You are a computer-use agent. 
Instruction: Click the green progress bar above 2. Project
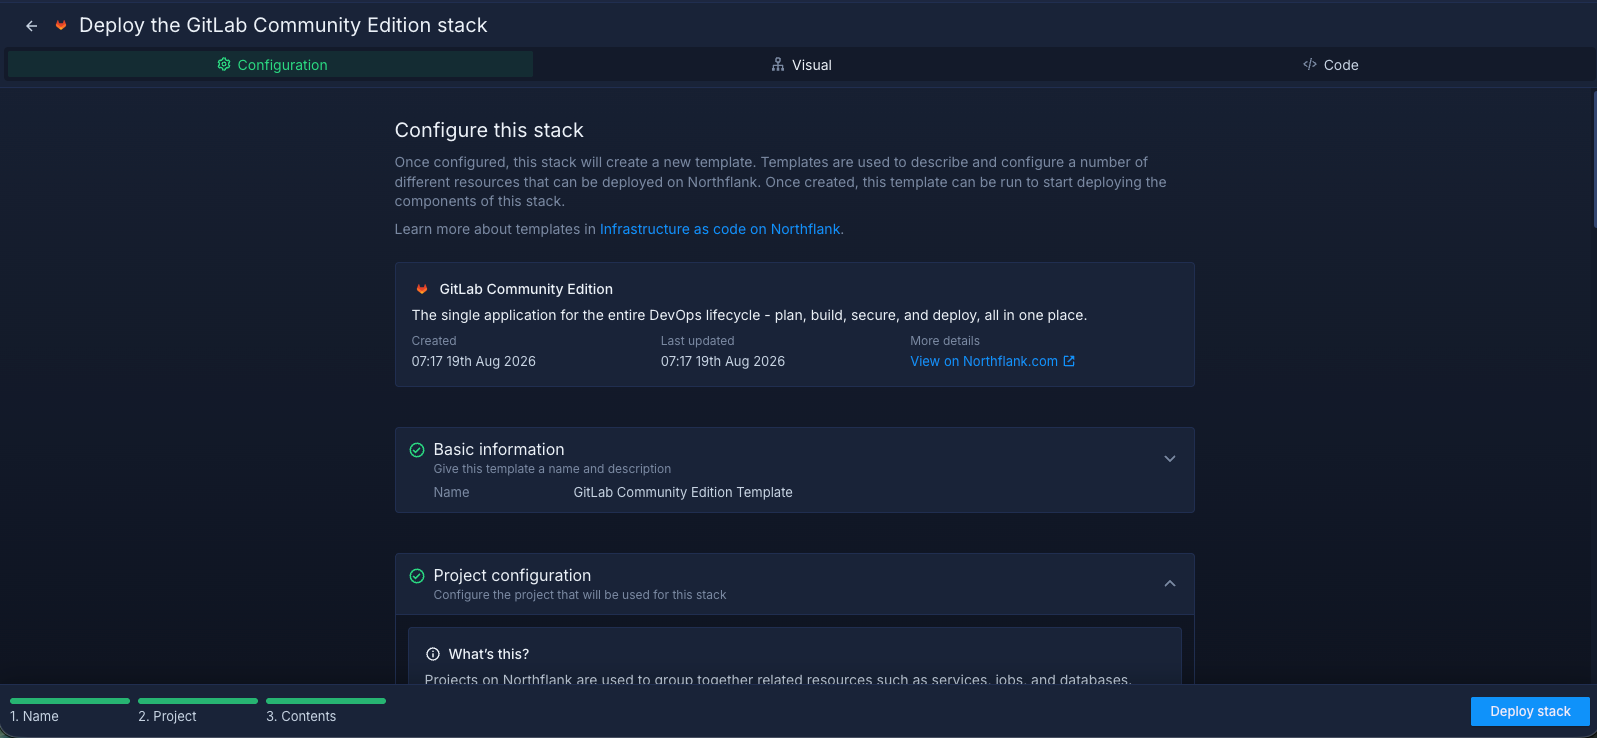tap(198, 701)
